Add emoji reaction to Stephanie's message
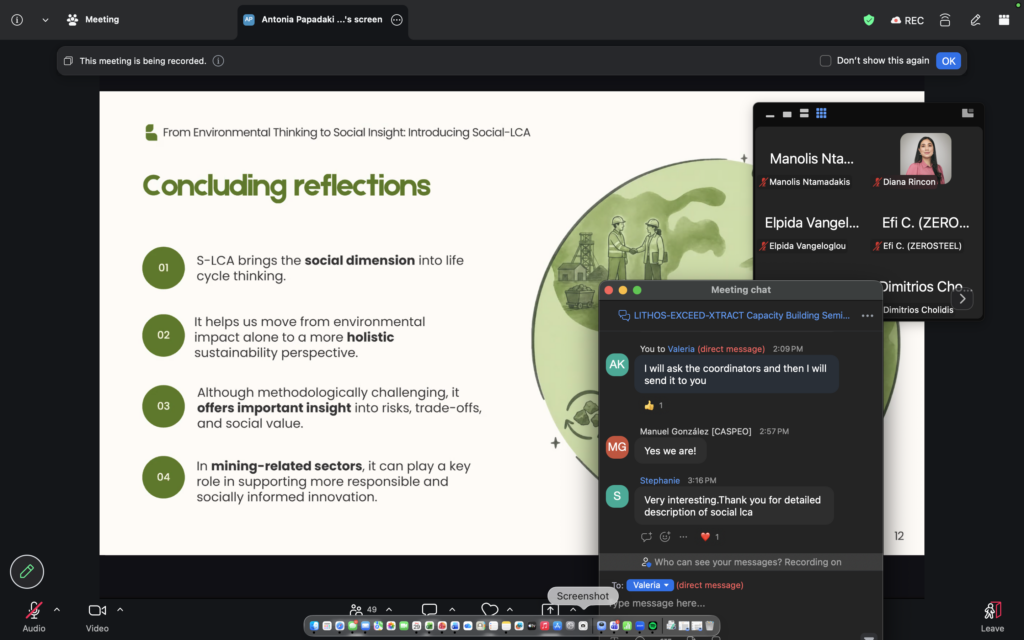 tap(665, 537)
